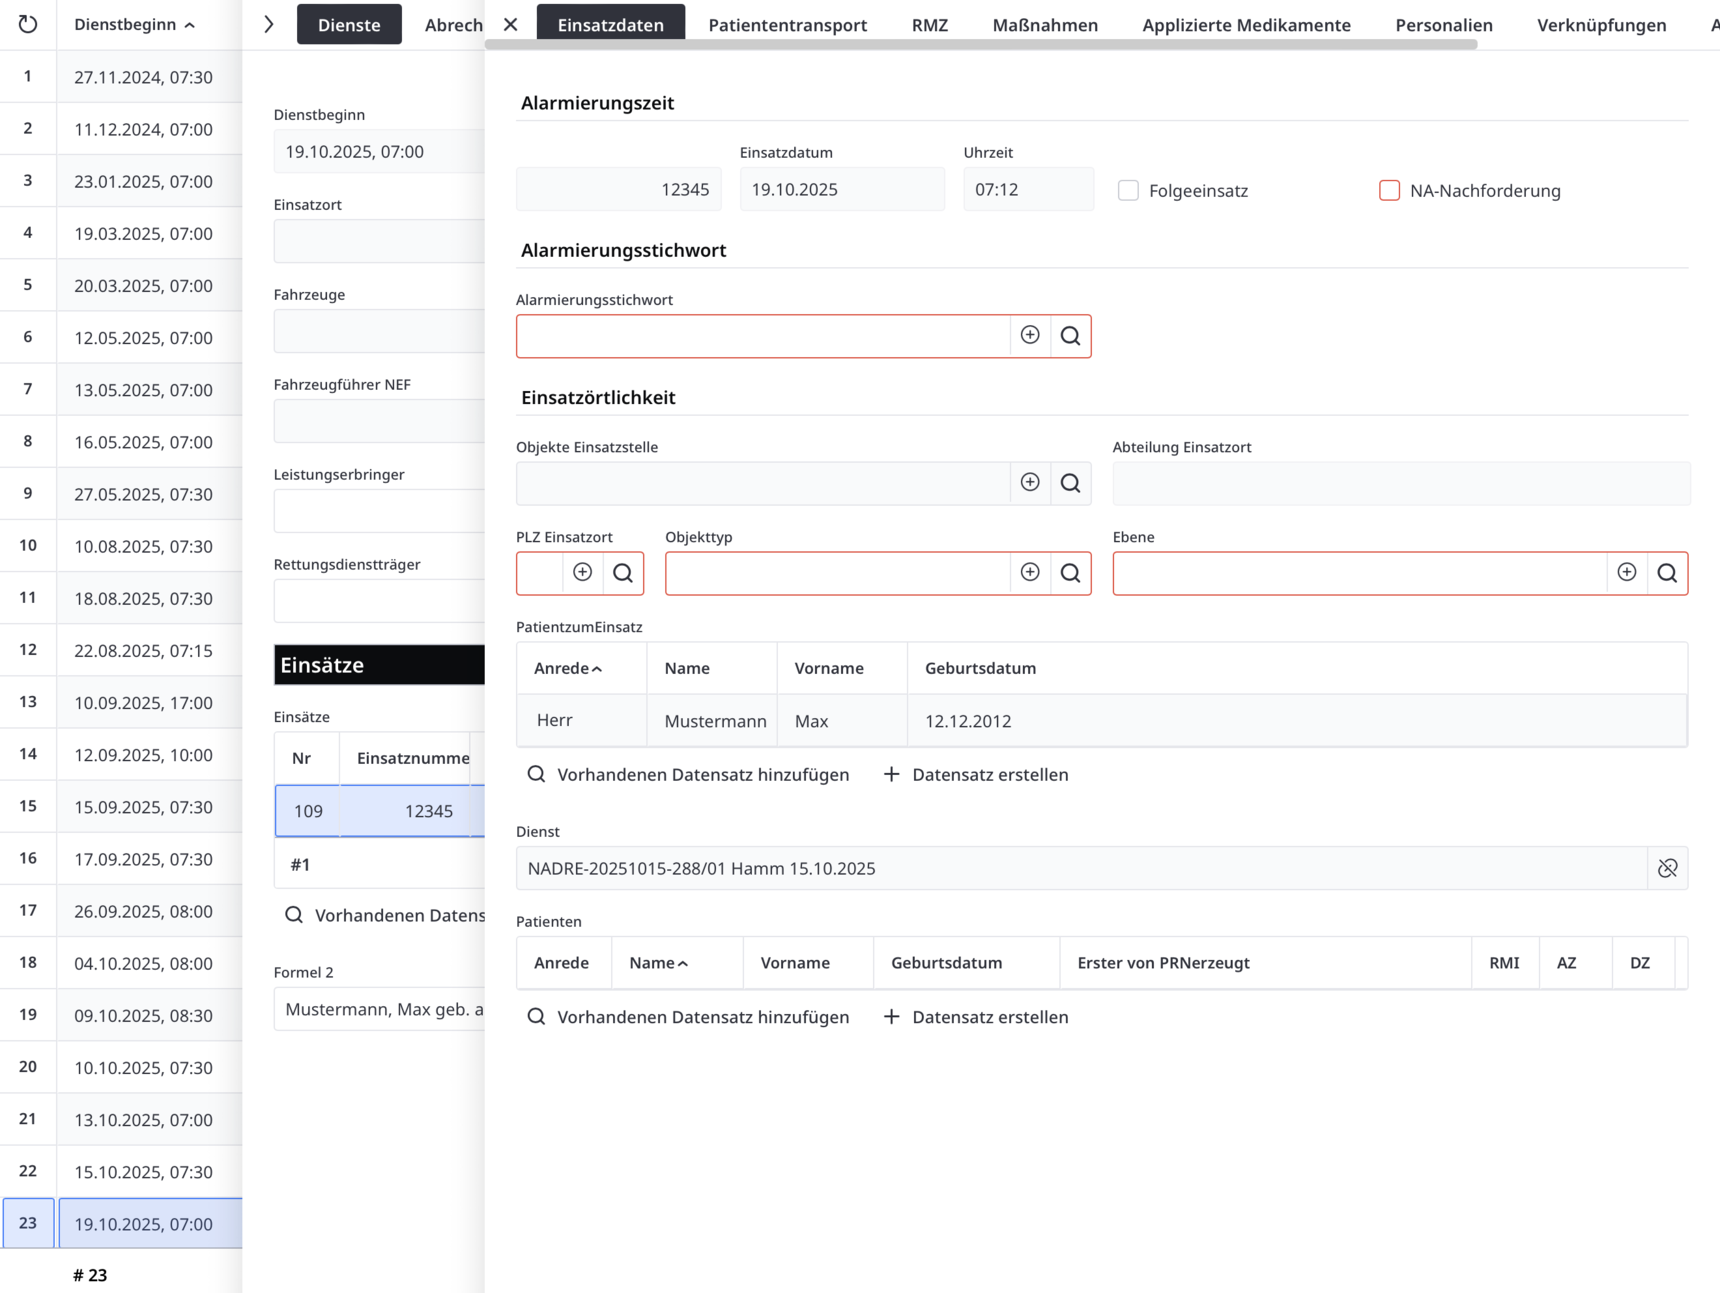Viewport: 1720px width, 1293px height.
Task: Click the refresh icon above row numbers
Action: point(28,24)
